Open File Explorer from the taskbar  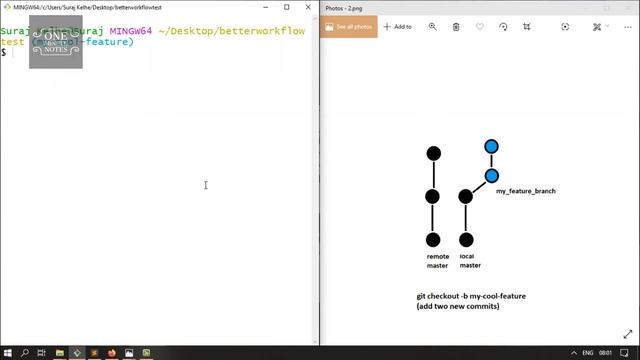coord(60,353)
